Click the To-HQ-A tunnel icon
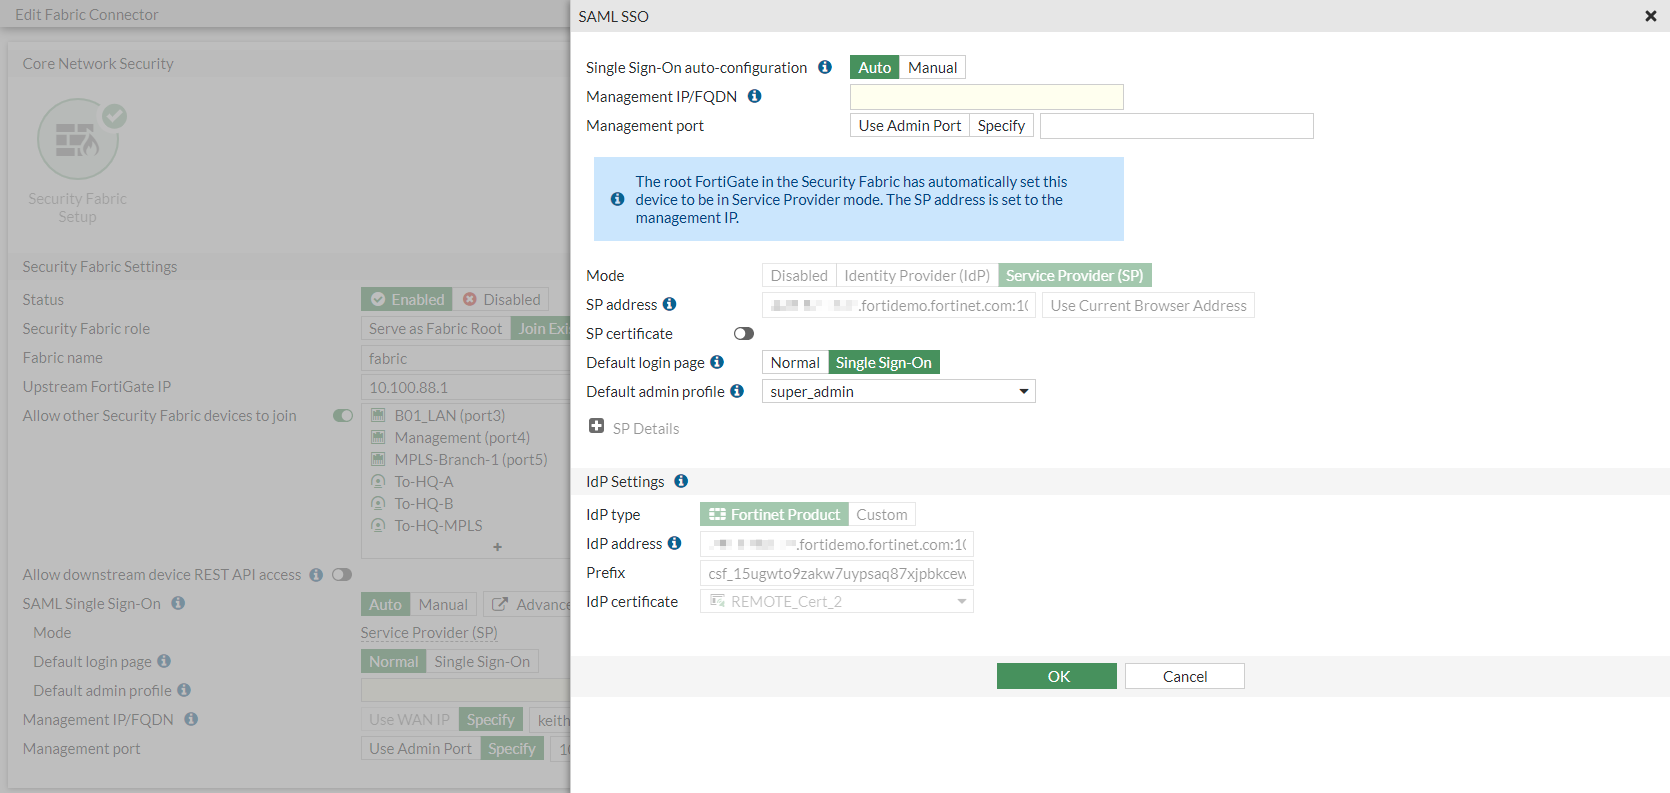 click(x=378, y=481)
